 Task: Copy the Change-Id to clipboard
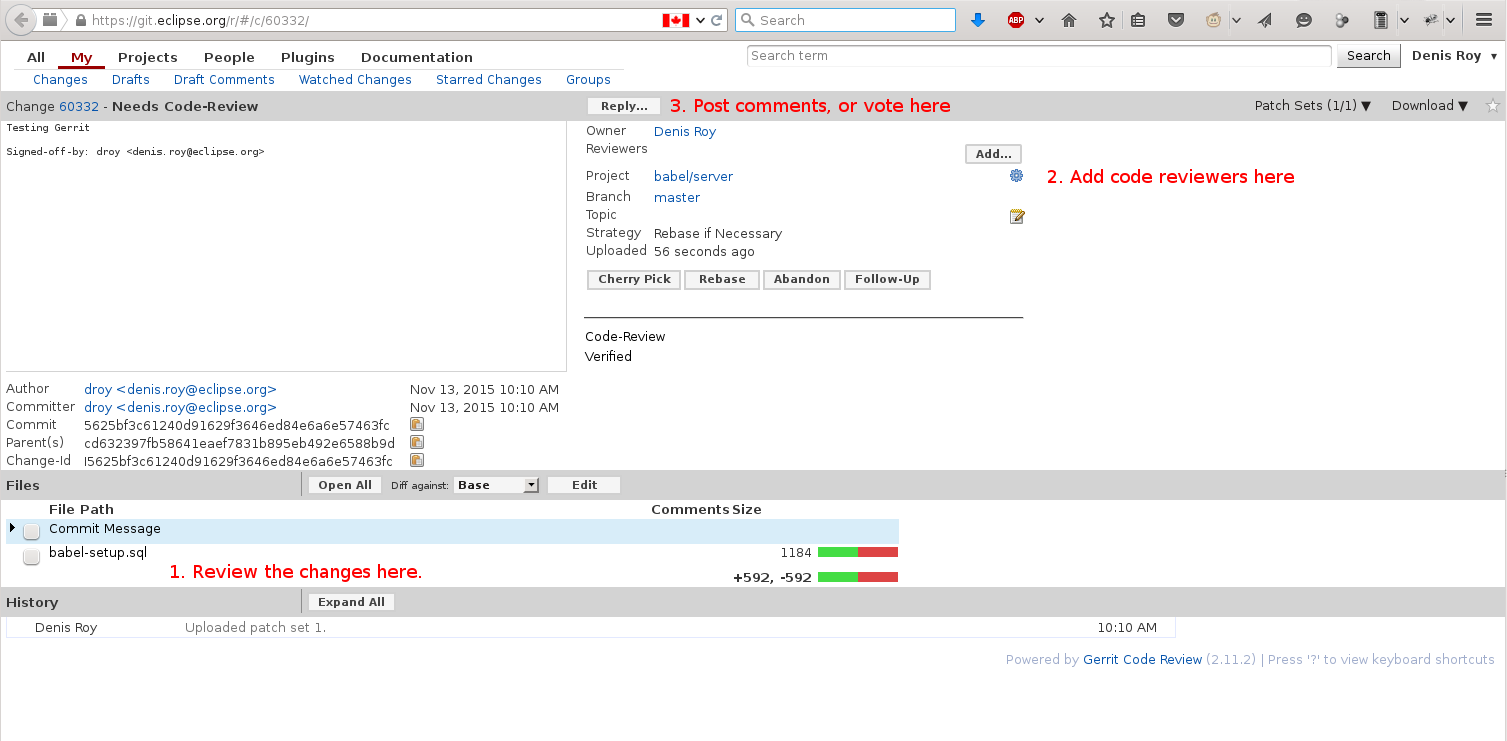pyautogui.click(x=417, y=461)
